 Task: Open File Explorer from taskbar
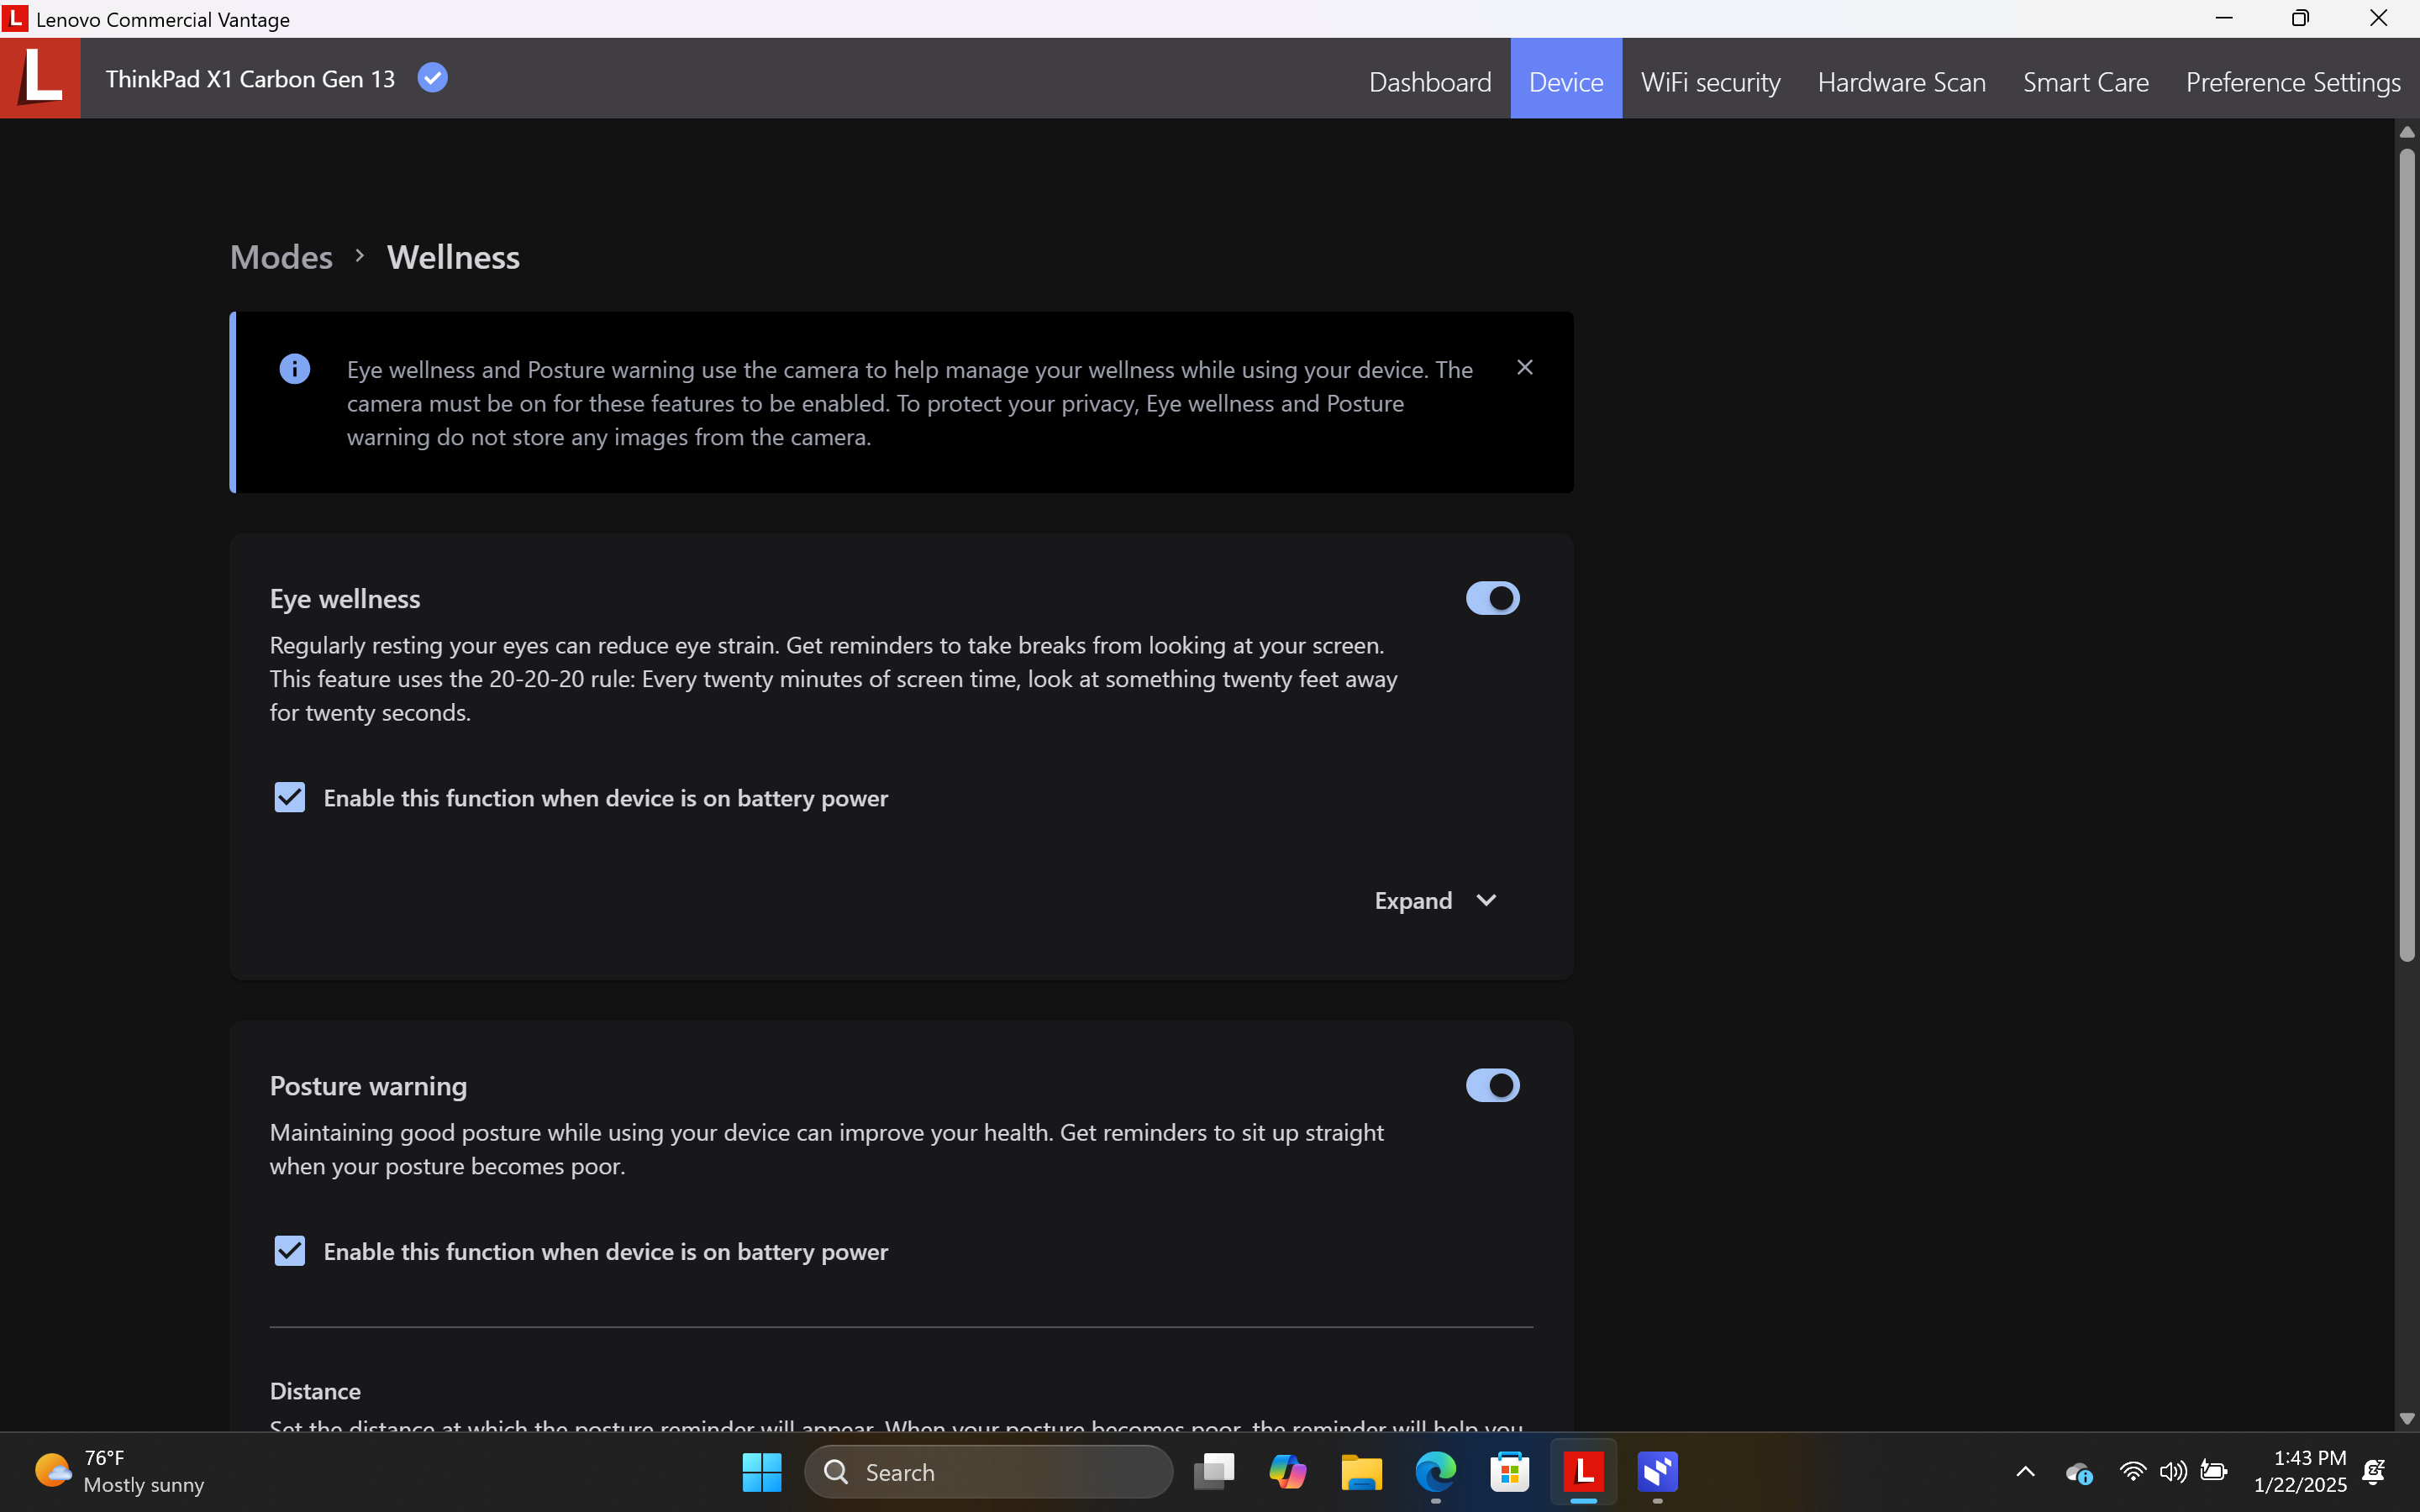(1362, 1472)
